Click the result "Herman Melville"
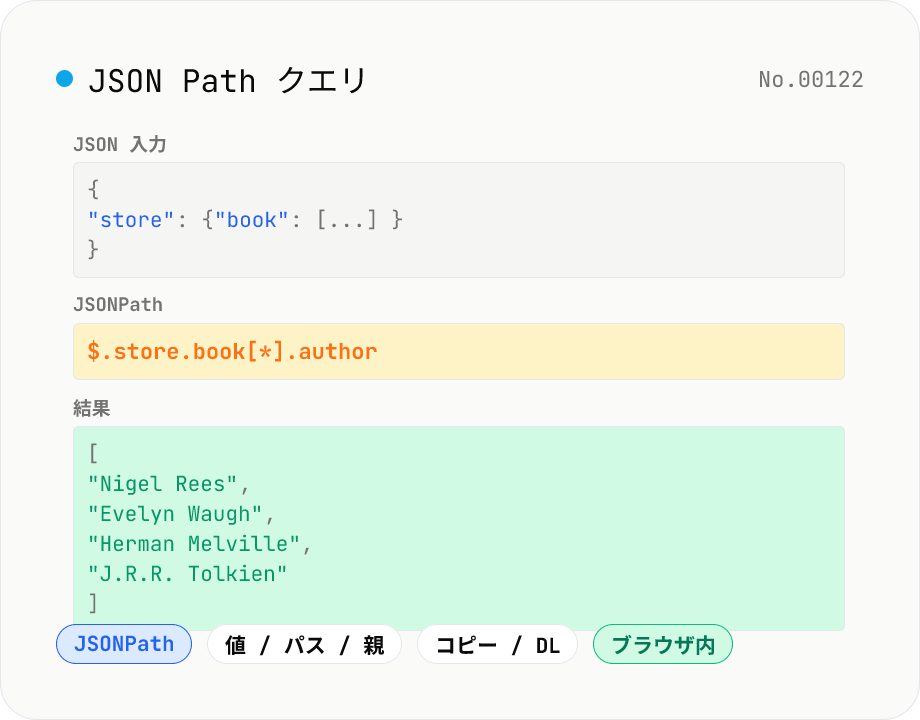The width and height of the screenshot is (920, 720). 194,544
